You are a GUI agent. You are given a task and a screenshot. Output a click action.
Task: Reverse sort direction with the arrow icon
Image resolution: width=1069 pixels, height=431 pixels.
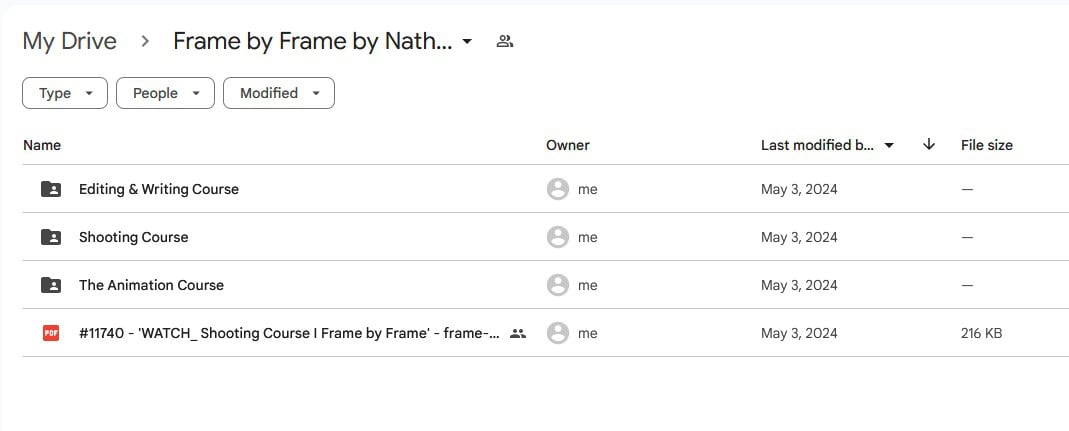pos(929,145)
